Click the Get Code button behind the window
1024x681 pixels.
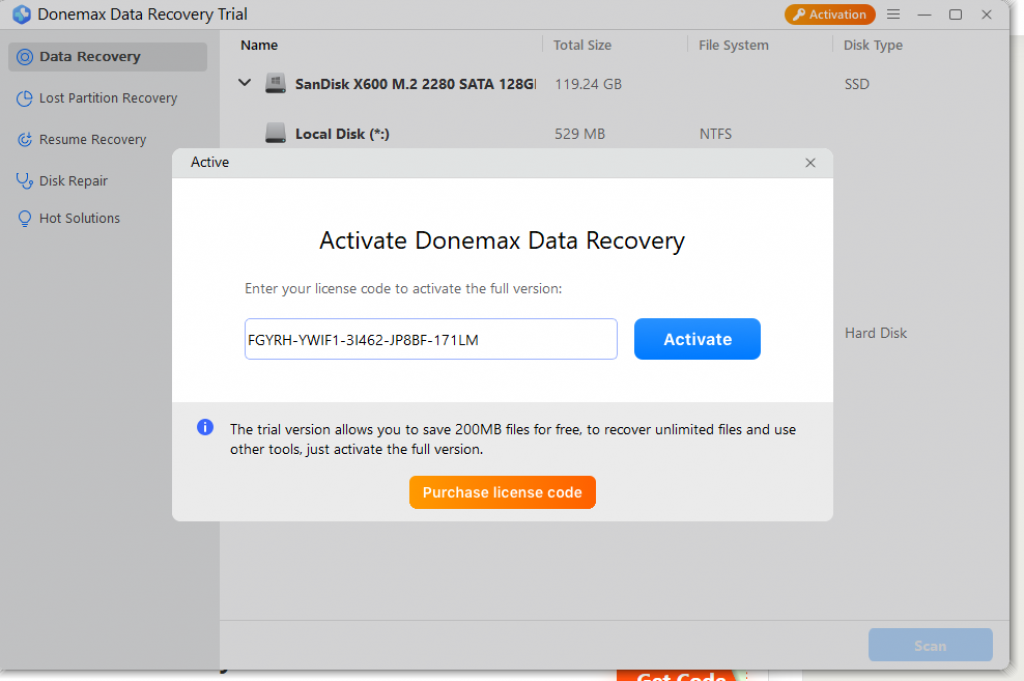[681, 676]
